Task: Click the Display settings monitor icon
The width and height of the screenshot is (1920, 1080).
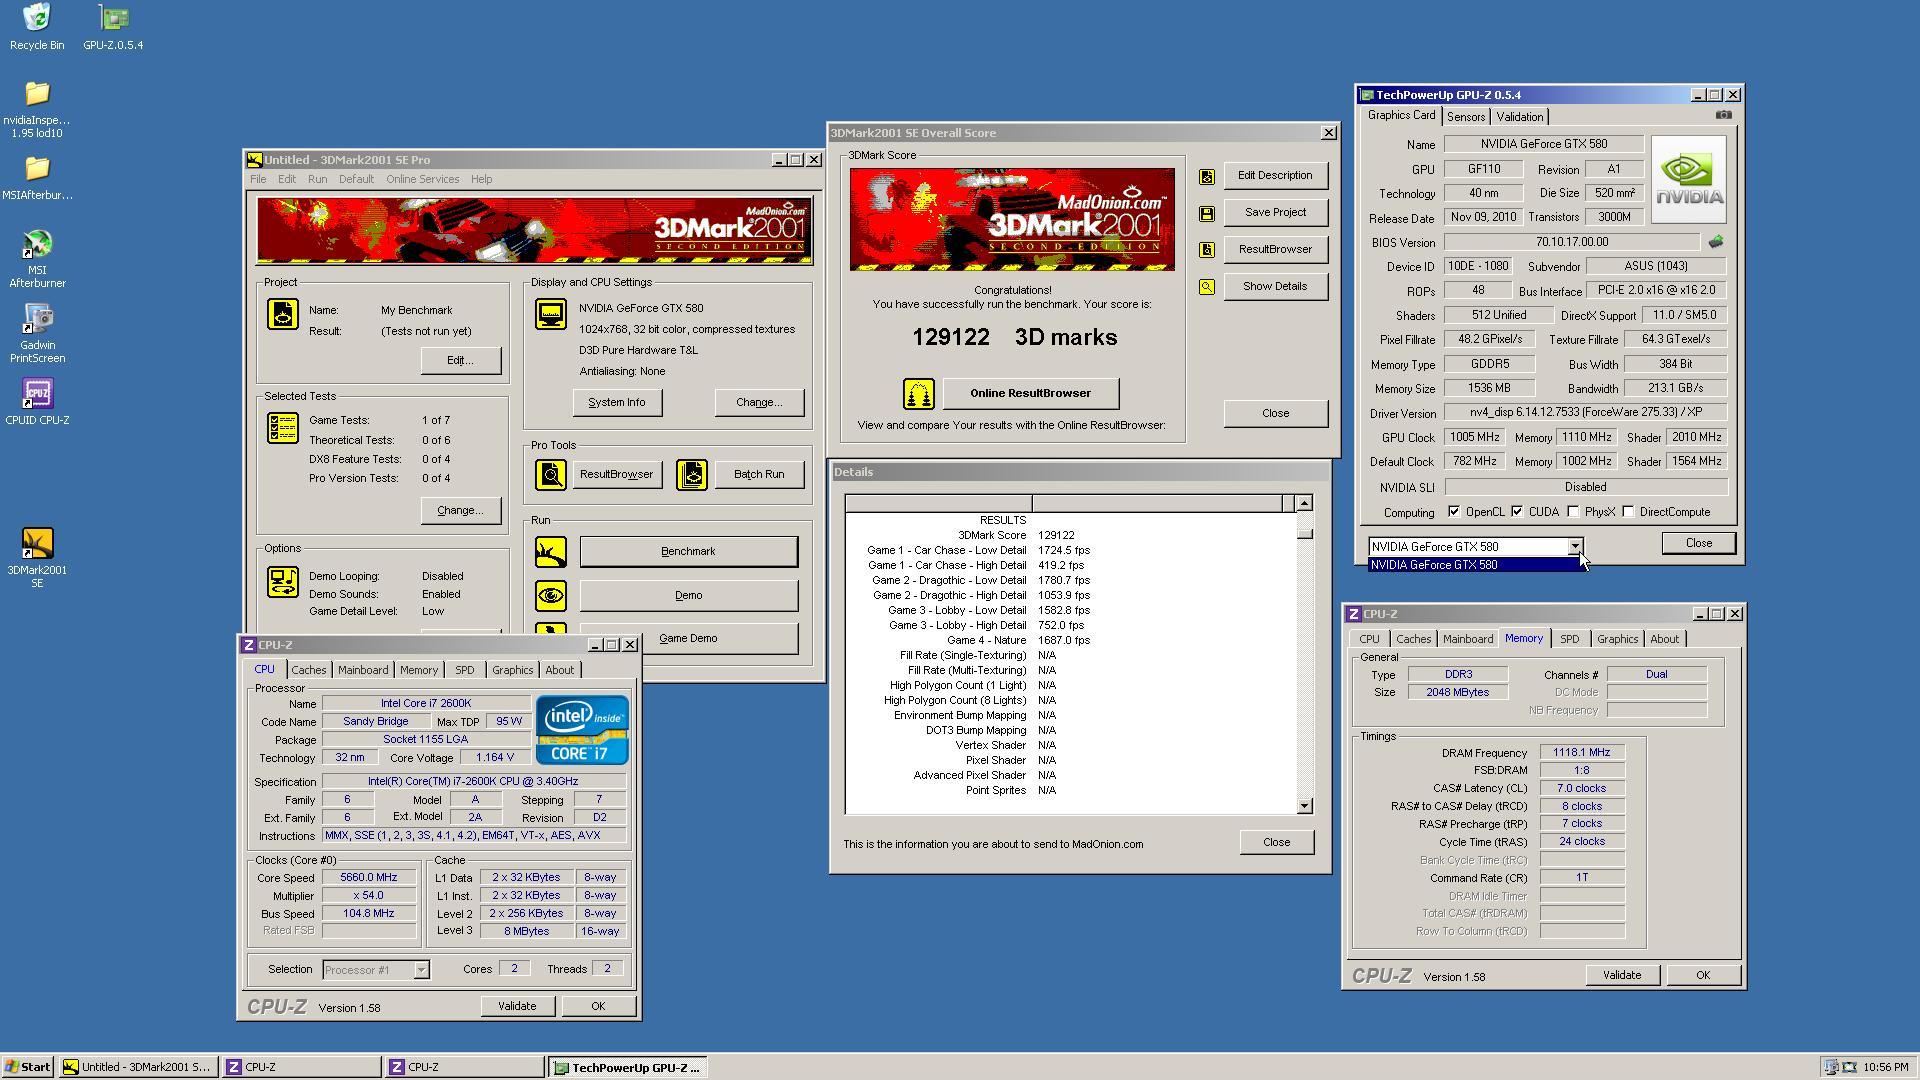Action: 550,314
